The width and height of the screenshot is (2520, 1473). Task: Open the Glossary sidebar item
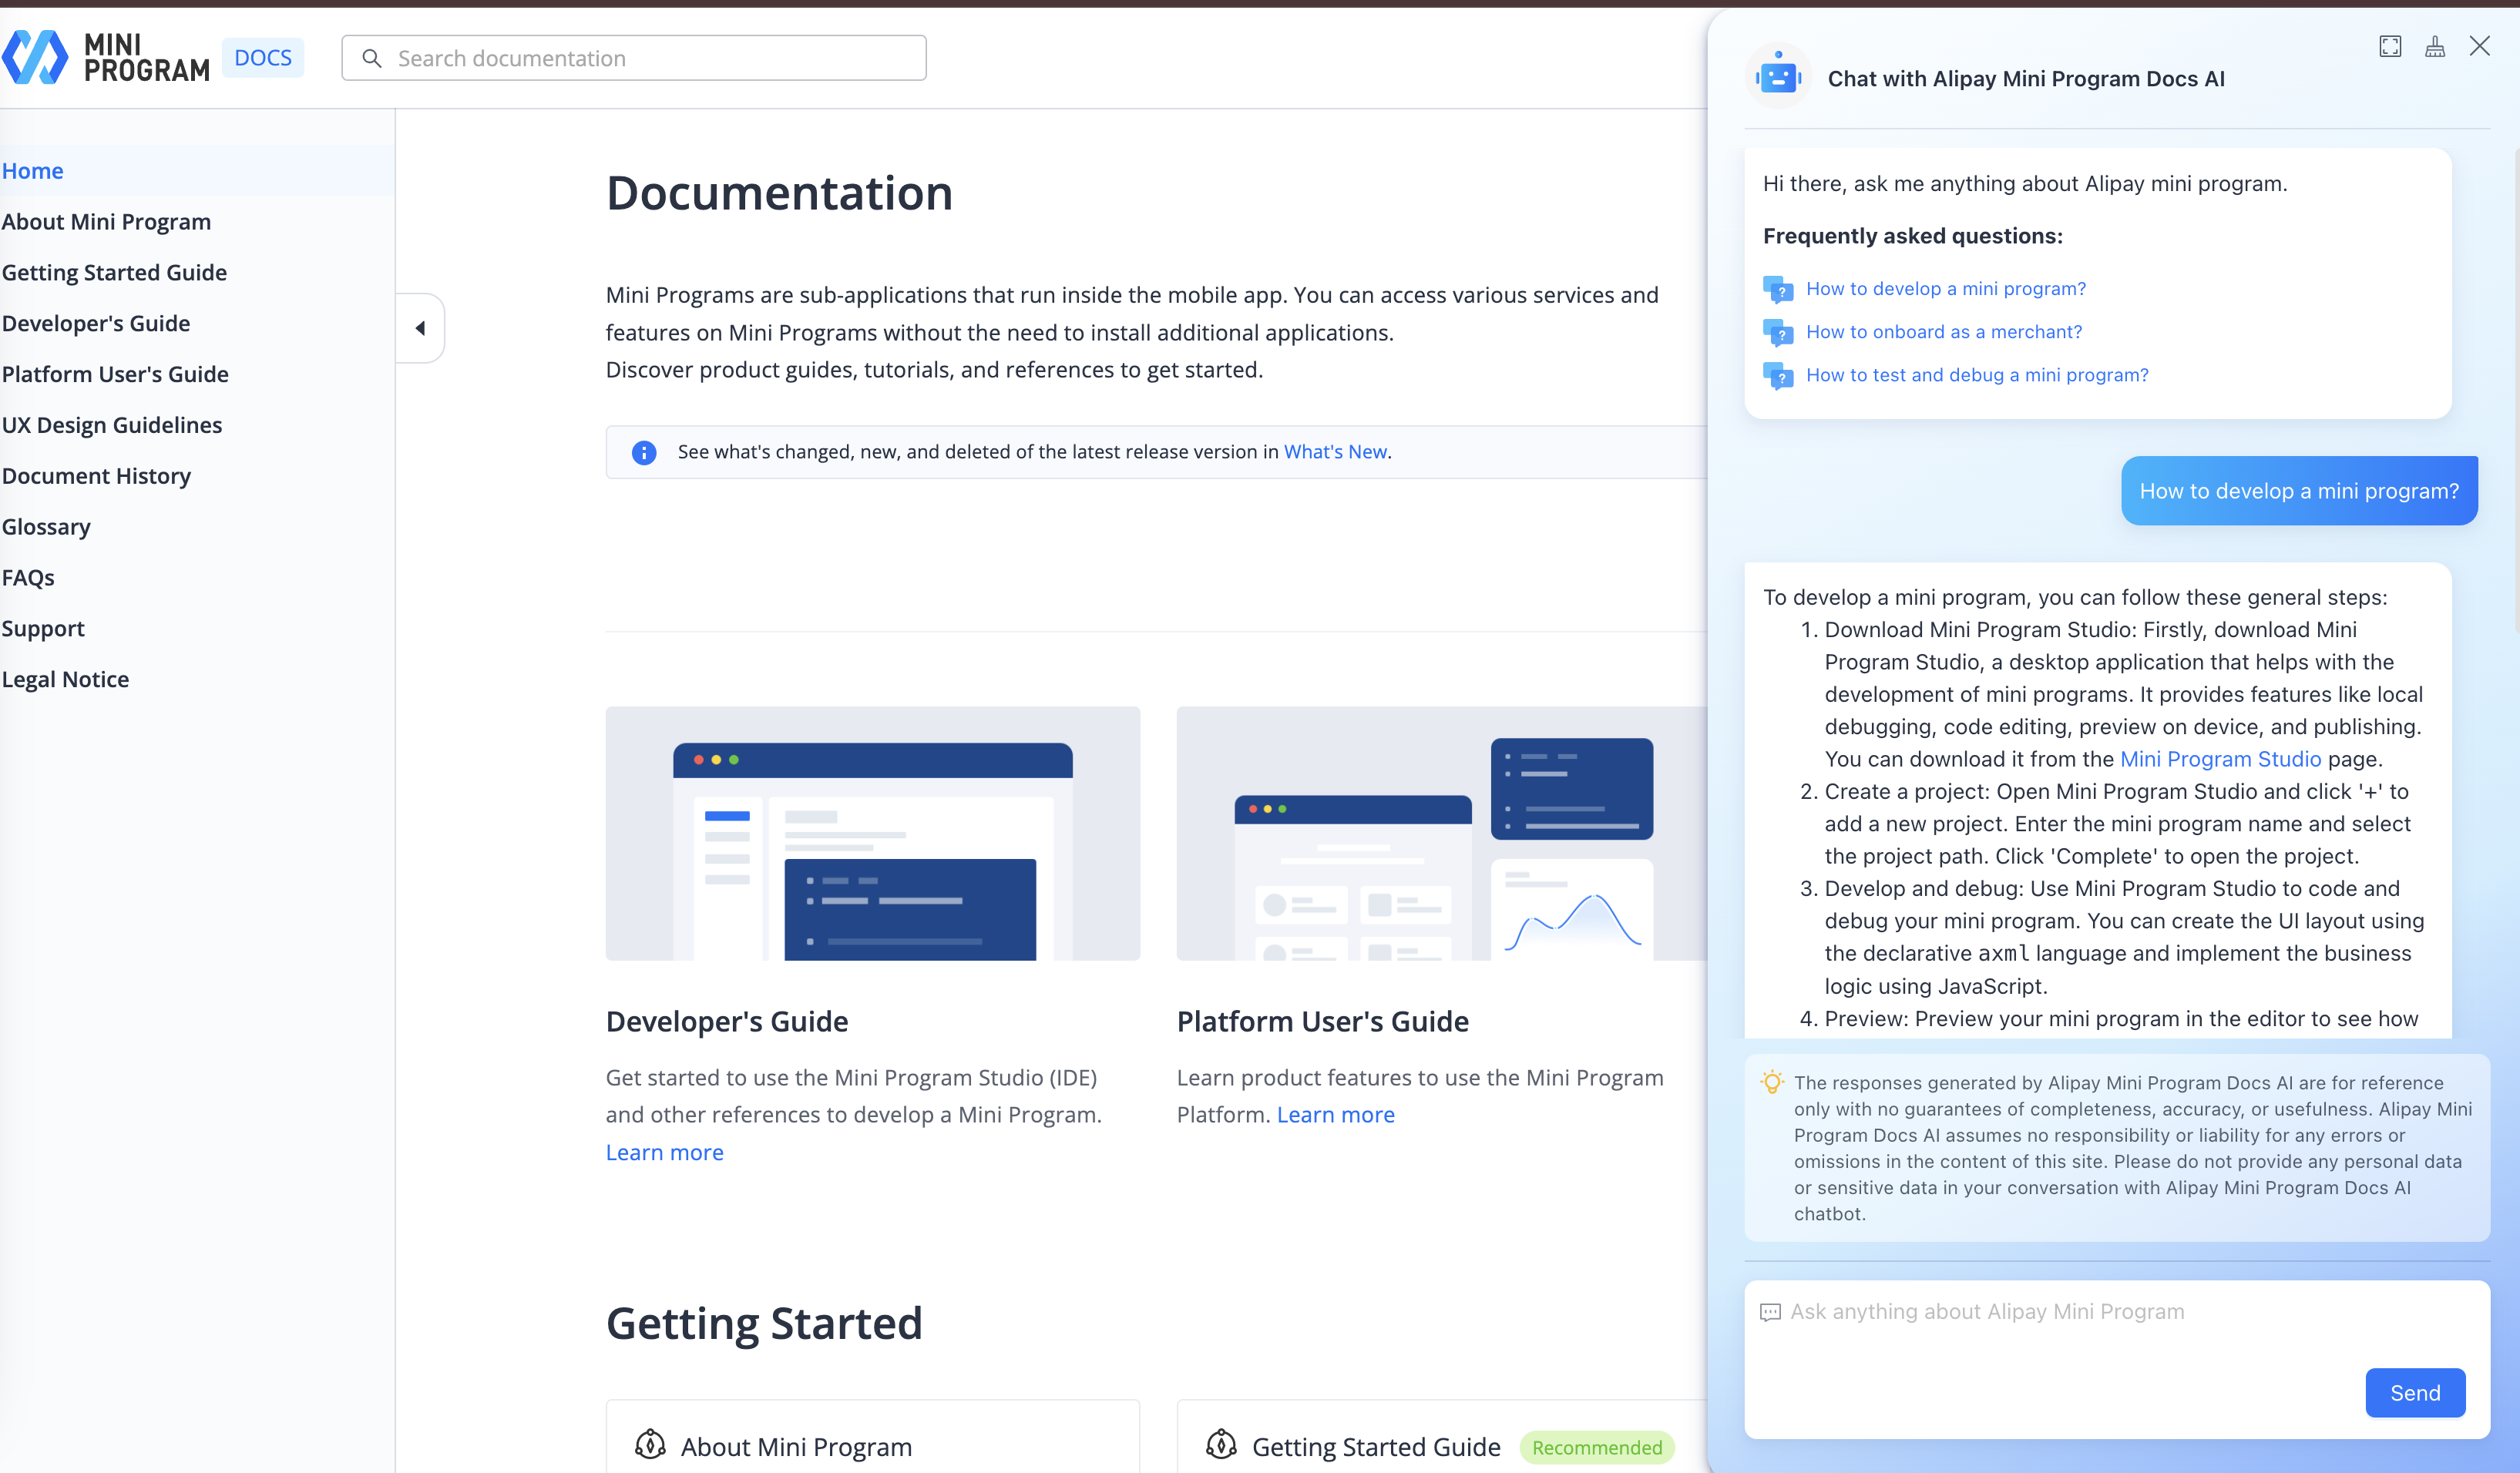pyautogui.click(x=46, y=527)
